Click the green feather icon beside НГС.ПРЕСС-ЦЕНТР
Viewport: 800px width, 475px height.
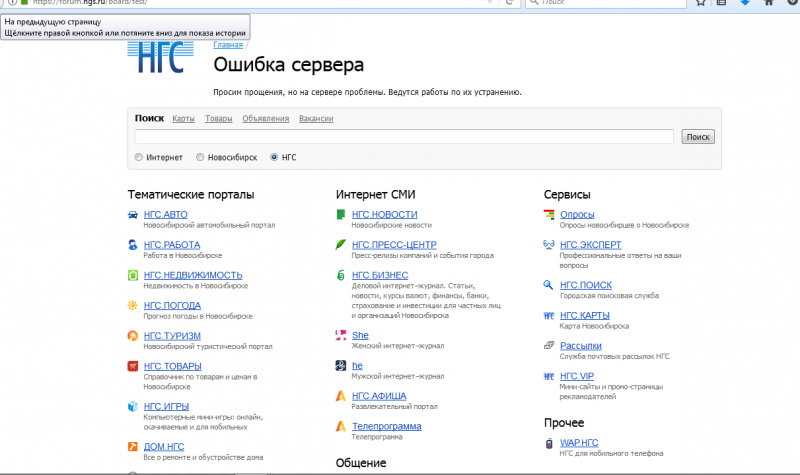point(340,245)
